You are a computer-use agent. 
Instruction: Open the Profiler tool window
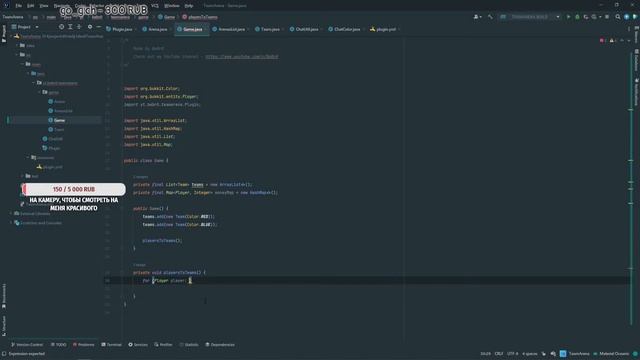(x=163, y=345)
